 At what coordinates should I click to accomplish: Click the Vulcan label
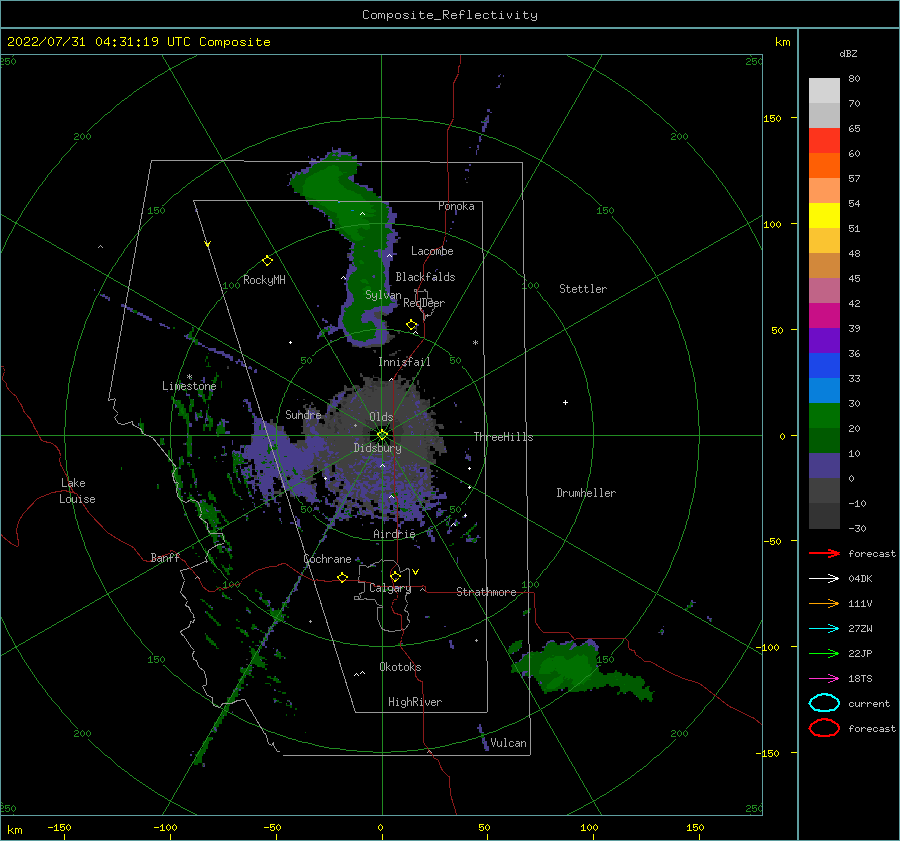[508, 743]
